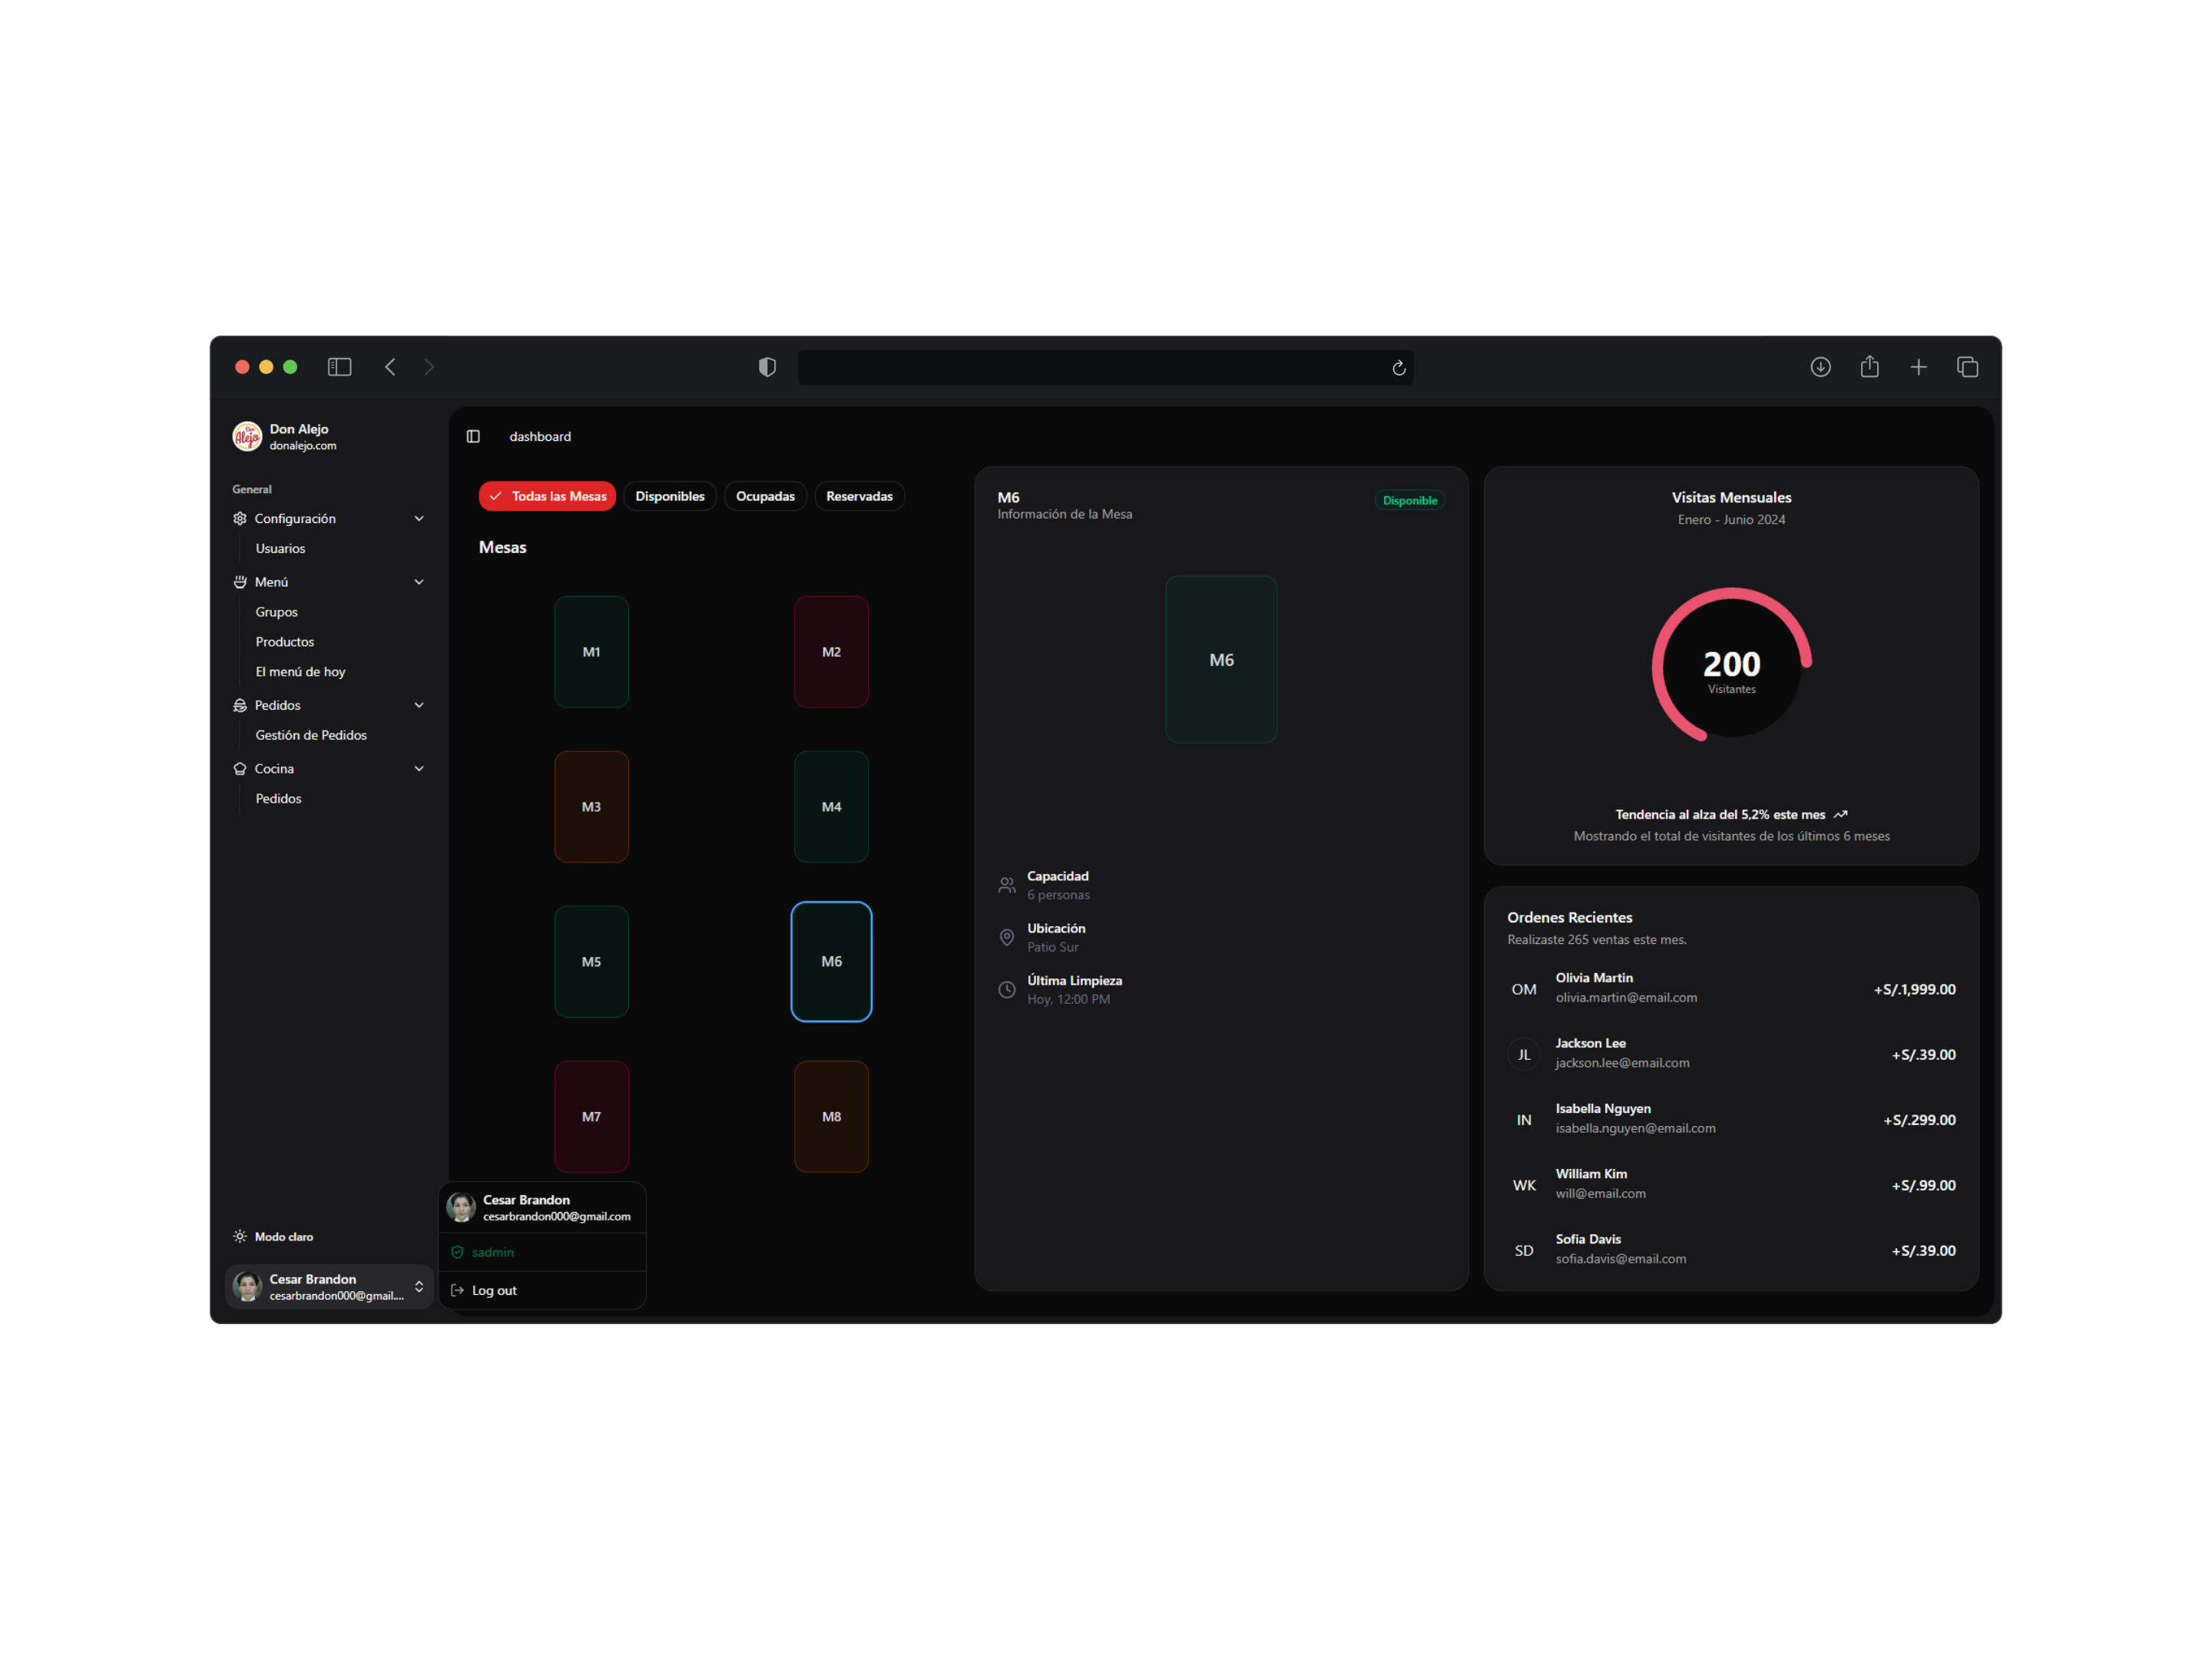Open Gestión de Pedidos menu item
Viewport: 2212px width, 1659px height.
(311, 735)
